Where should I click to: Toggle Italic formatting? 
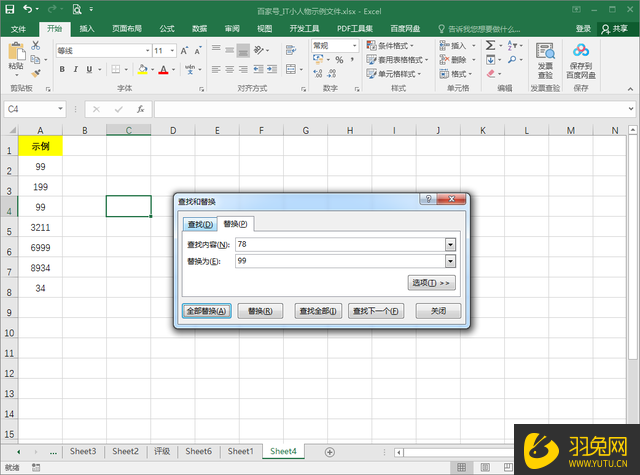click(76, 69)
